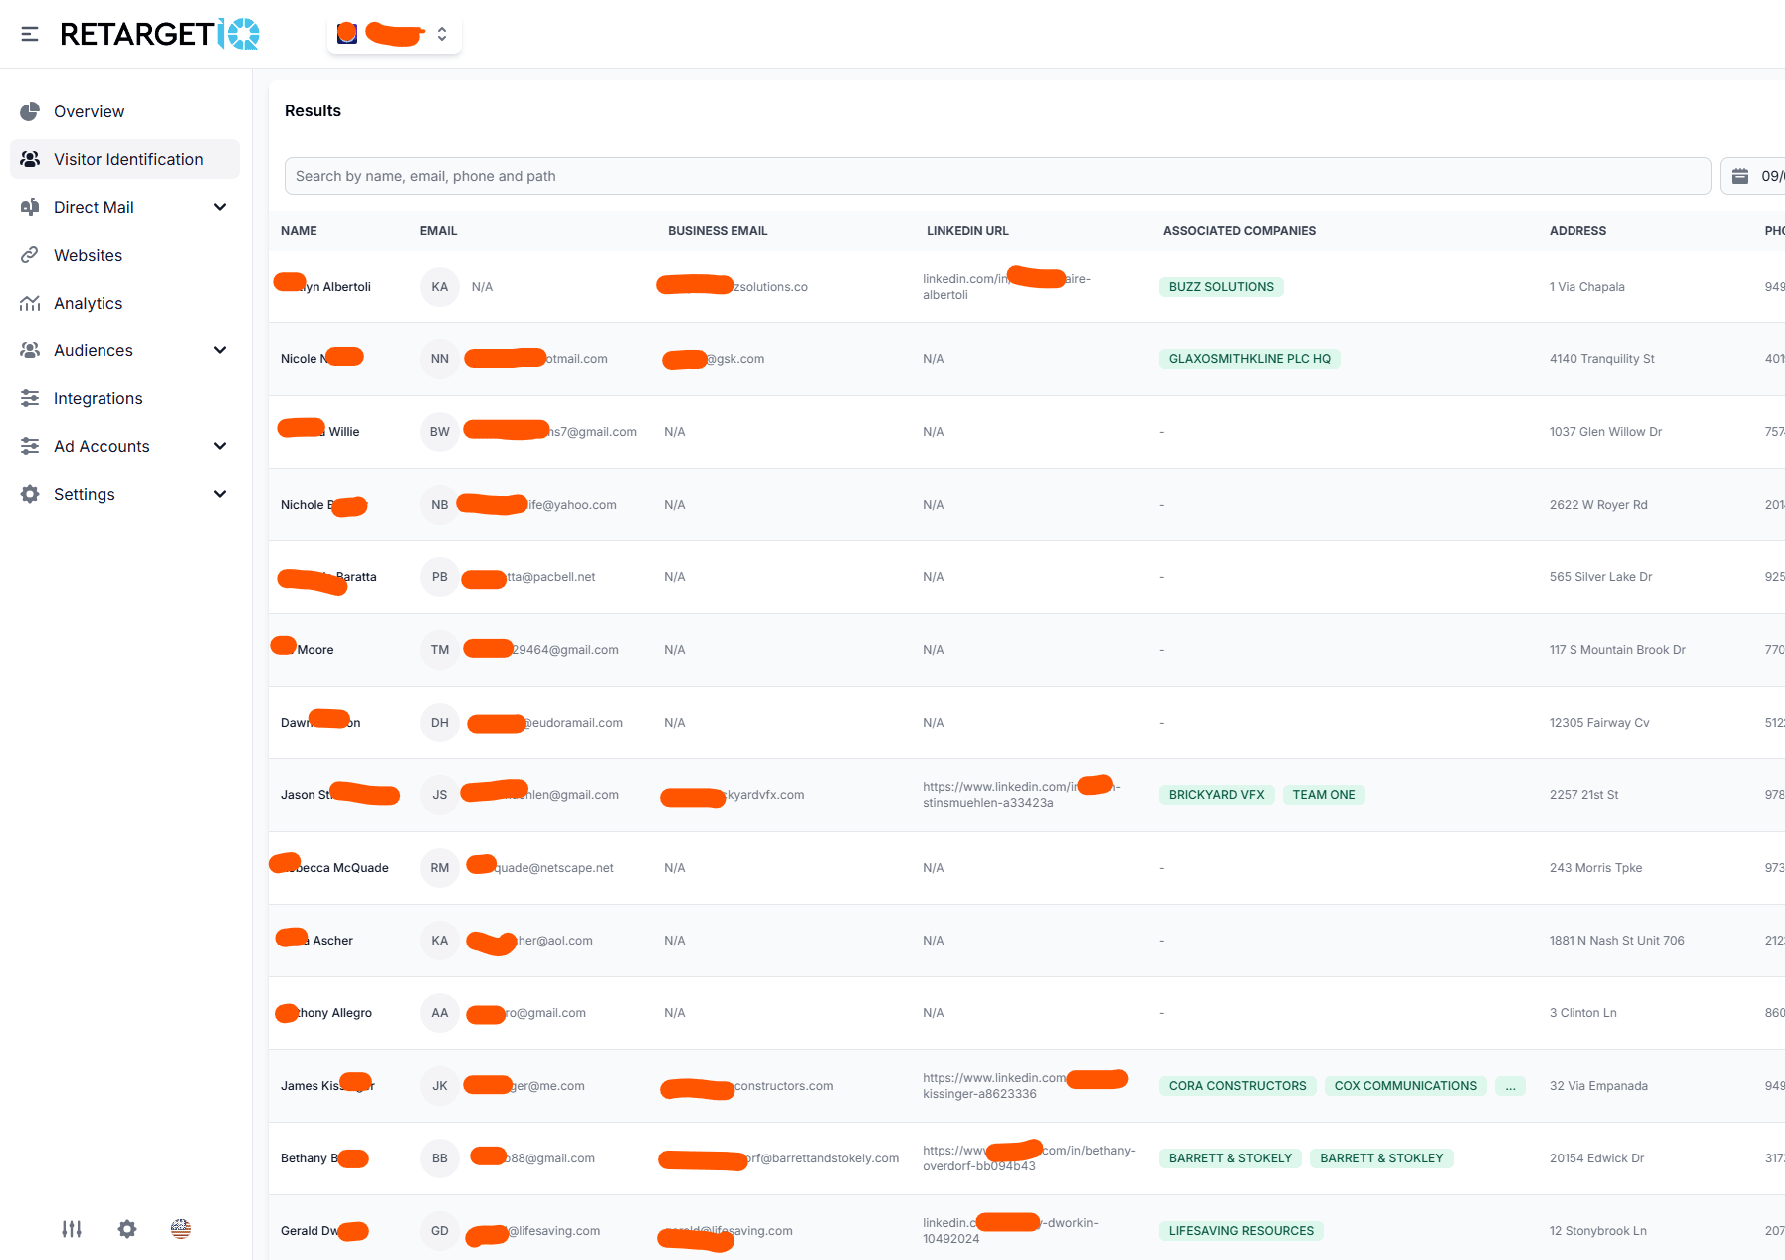Click the Ad Accounts sliders icon
This screenshot has width=1785, height=1260.
pos(30,446)
